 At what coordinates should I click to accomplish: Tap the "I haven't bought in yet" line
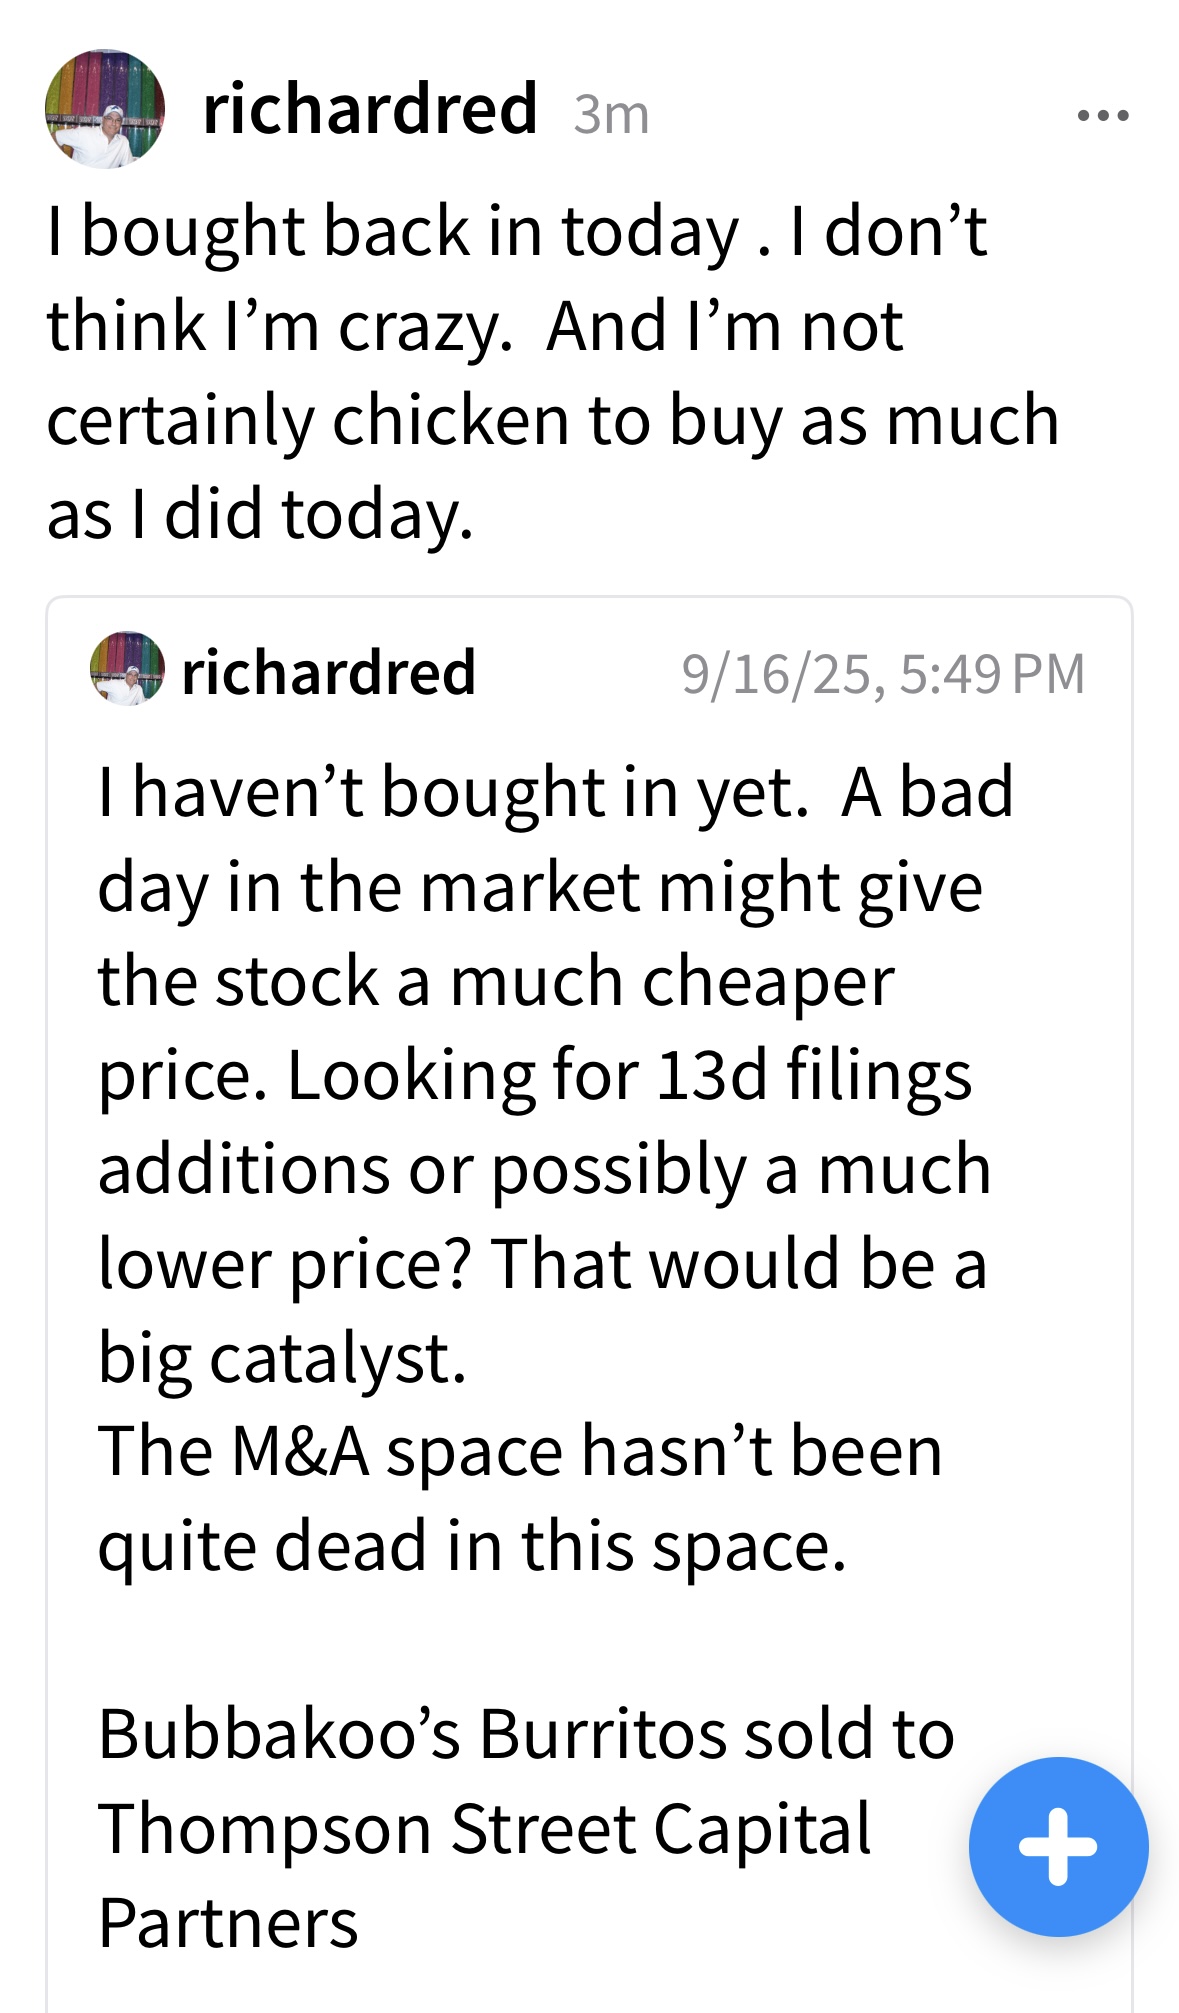click(555, 792)
